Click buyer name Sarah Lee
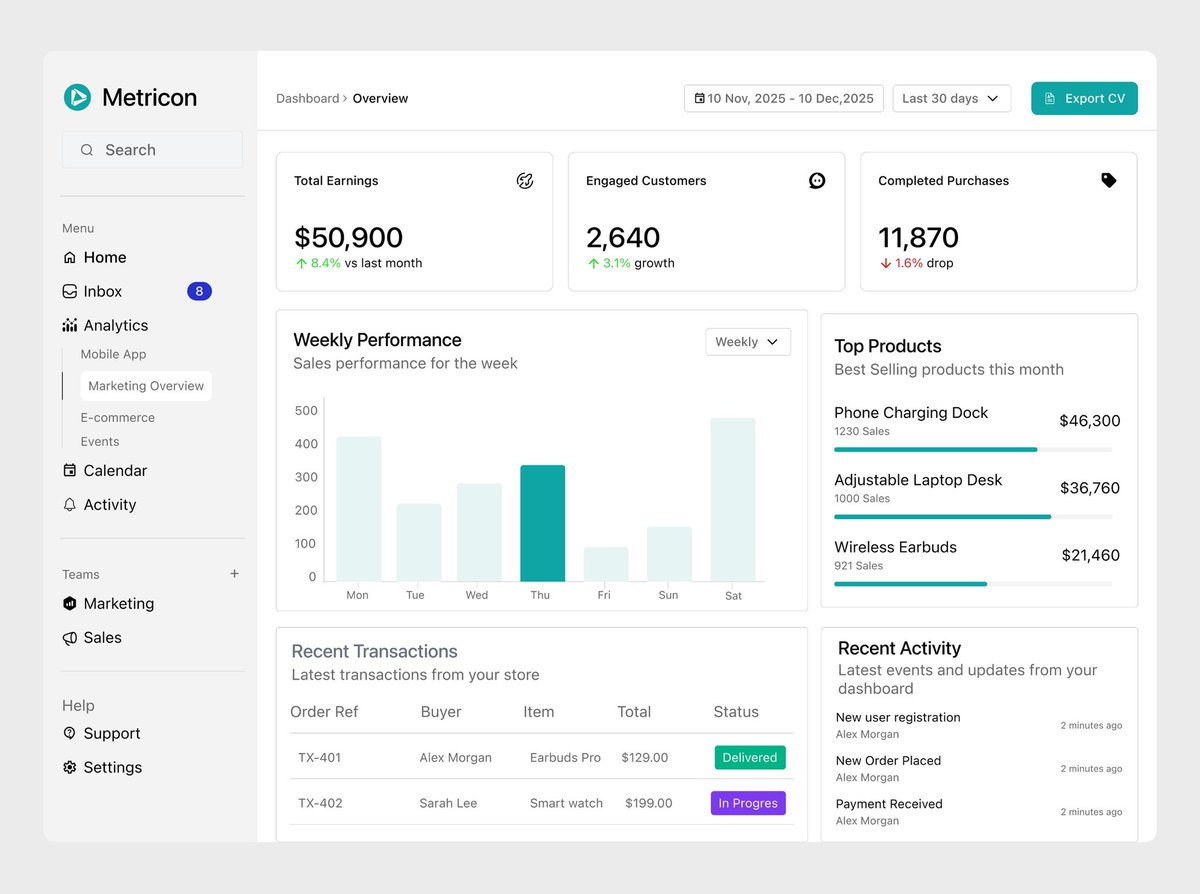Image resolution: width=1200 pixels, height=894 pixels. click(x=448, y=803)
